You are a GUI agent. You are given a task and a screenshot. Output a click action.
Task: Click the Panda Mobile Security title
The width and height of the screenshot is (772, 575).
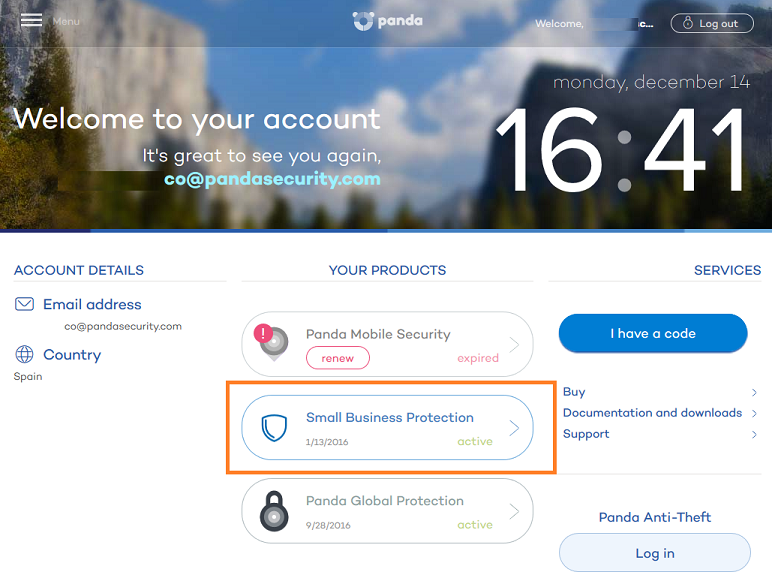(378, 334)
